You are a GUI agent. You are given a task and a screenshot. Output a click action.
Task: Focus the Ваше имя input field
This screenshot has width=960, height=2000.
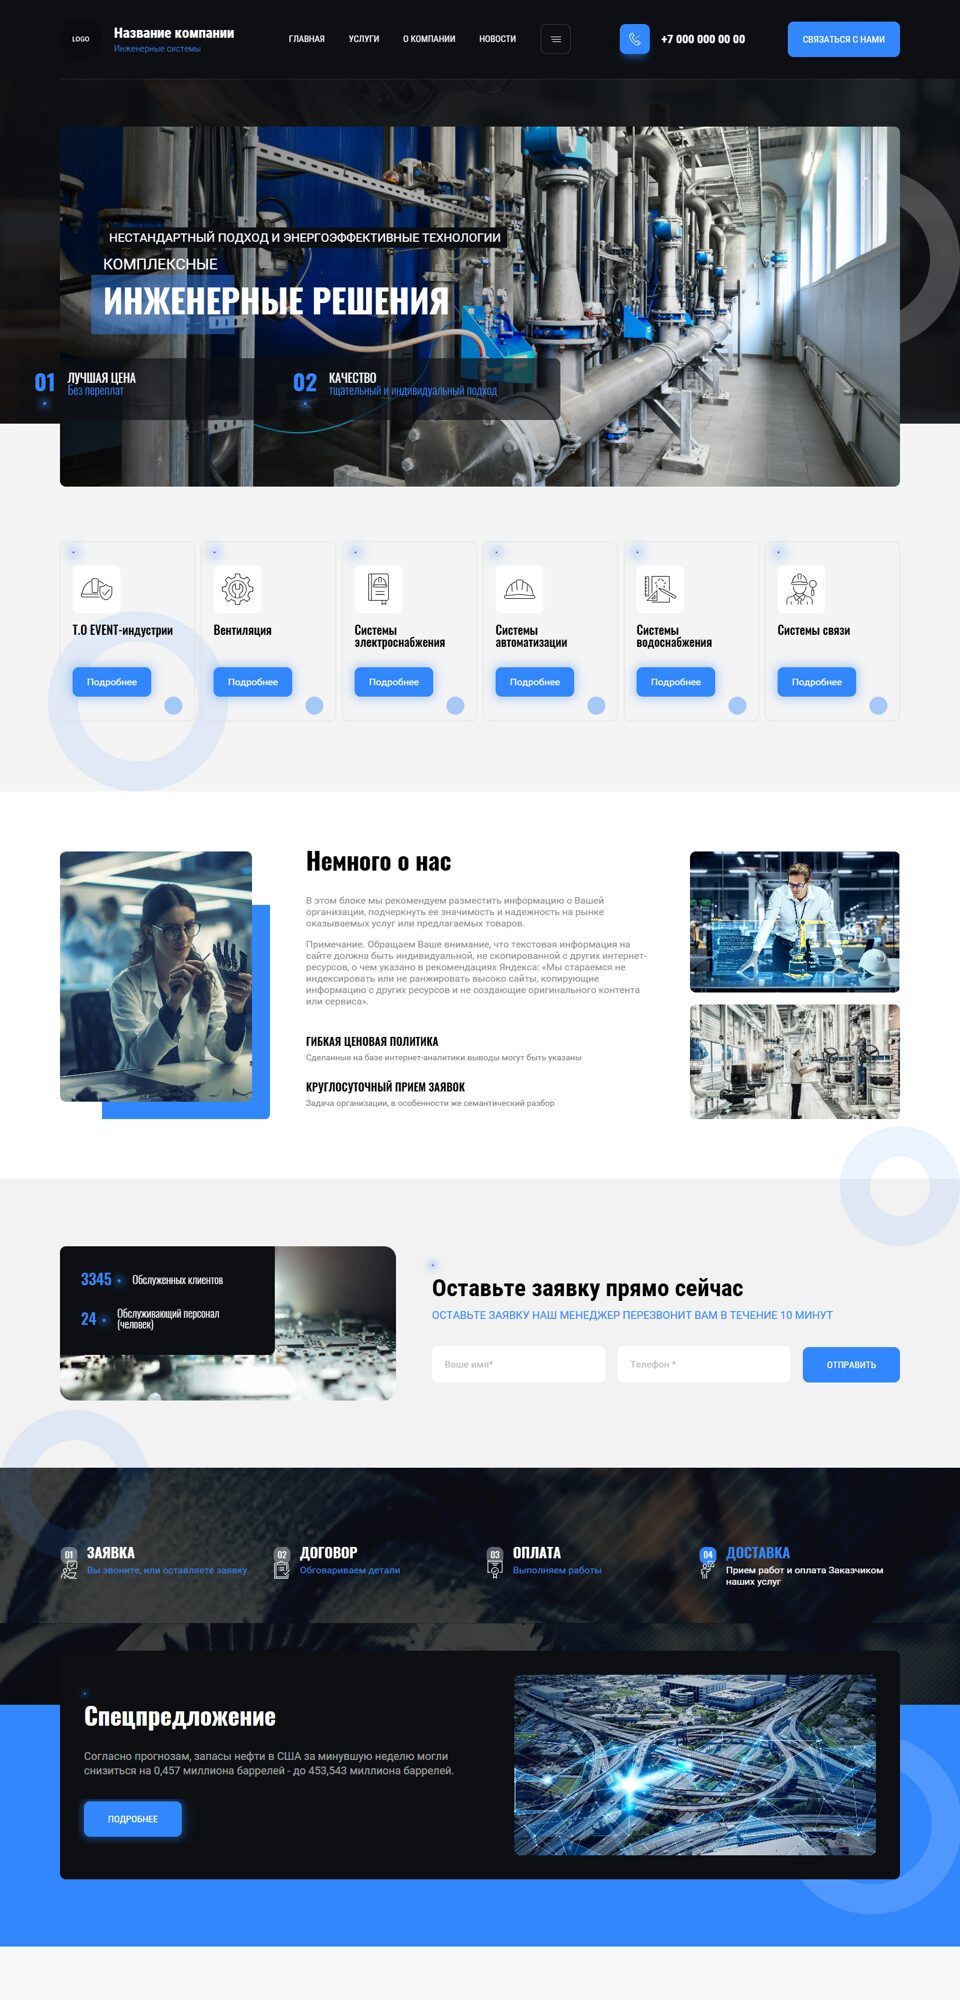point(519,1364)
